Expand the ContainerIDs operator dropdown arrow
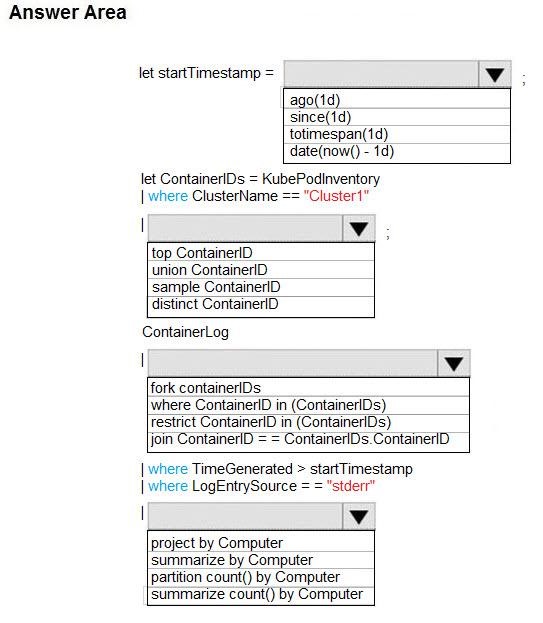The width and height of the screenshot is (543, 623). coord(359,228)
